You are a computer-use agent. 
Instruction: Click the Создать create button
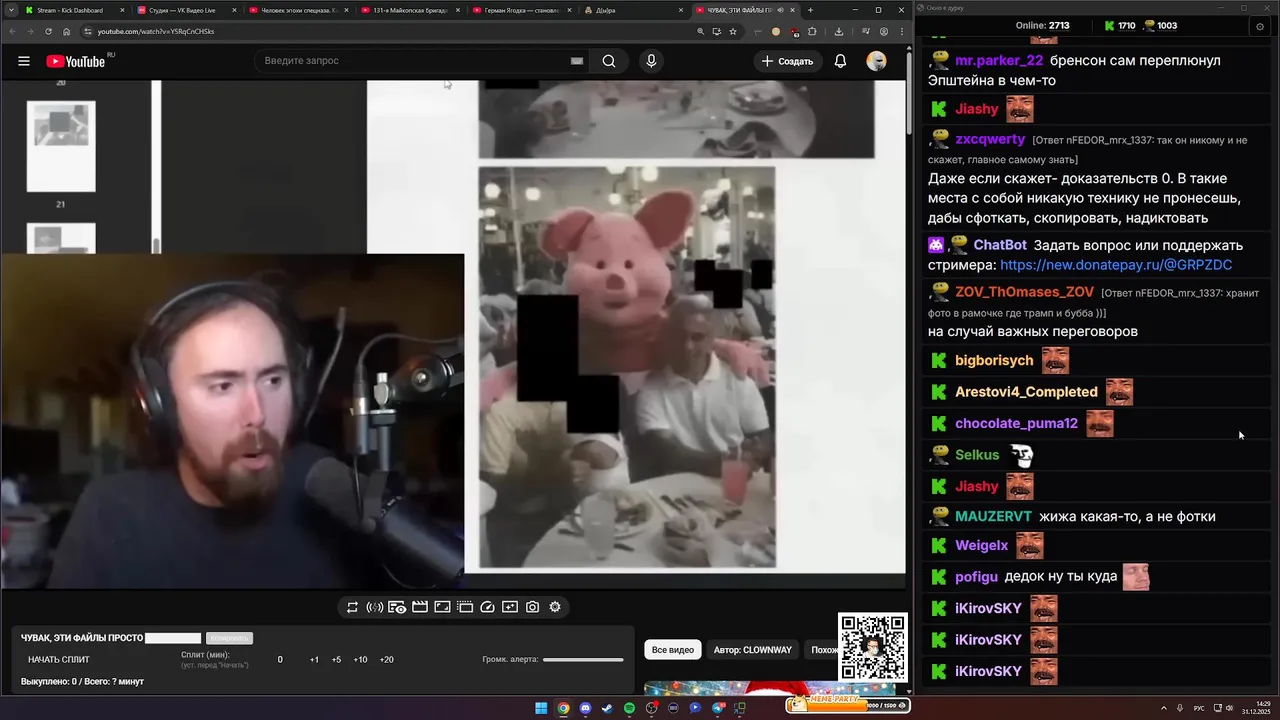coord(787,61)
